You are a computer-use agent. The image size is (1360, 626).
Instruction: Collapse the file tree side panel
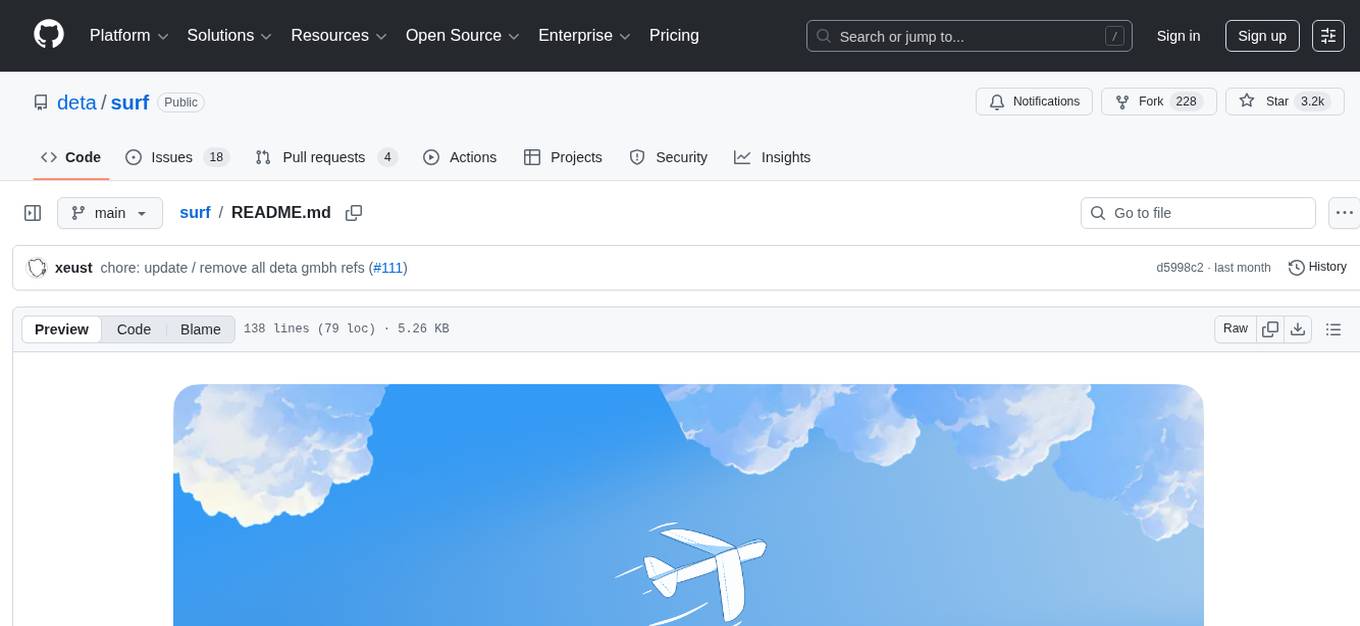tap(33, 213)
